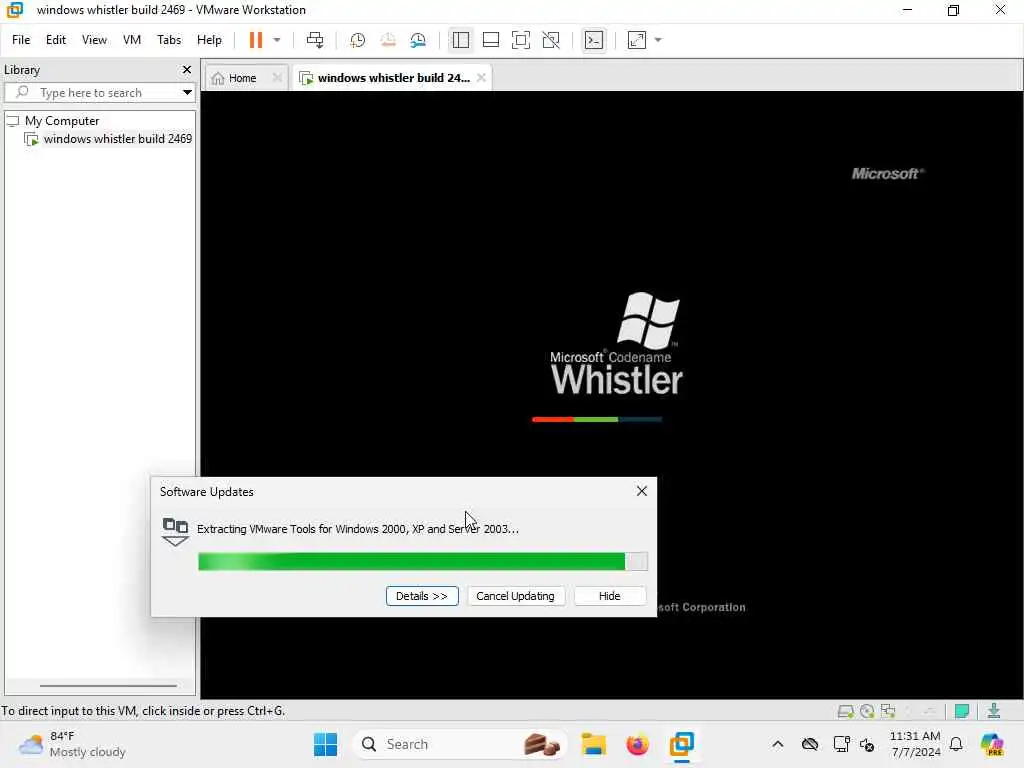
Task: Click the VMware Workstation taskbar icon
Action: (x=681, y=744)
